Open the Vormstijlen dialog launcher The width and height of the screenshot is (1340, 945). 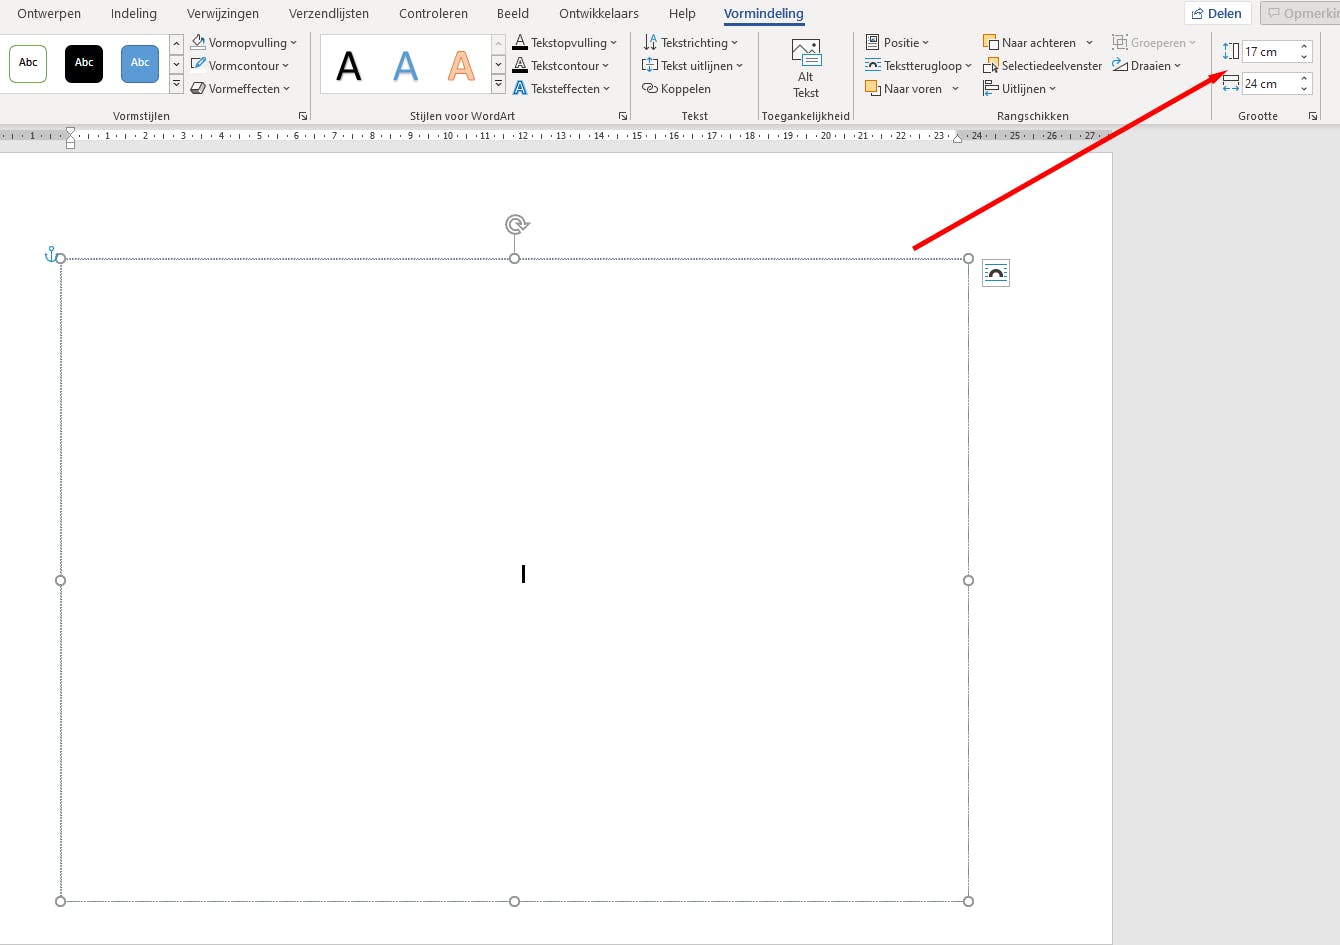[x=303, y=116]
